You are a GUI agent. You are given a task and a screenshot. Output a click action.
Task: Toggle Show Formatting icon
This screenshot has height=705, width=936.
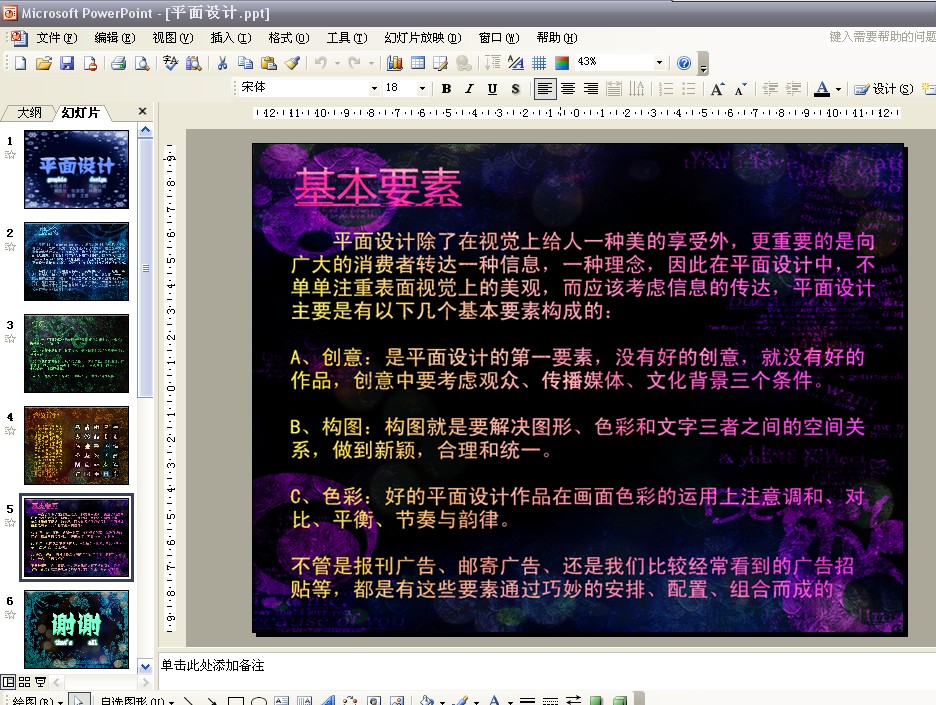tap(516, 63)
